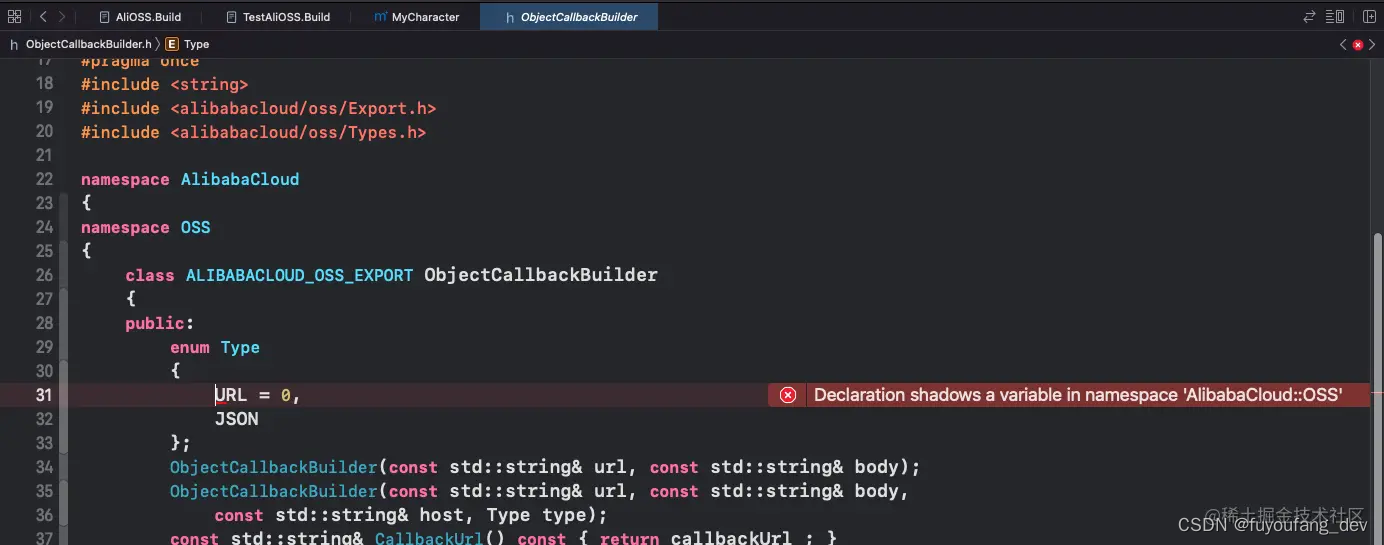The height and width of the screenshot is (545, 1384).
Task: Click '<alibabacloud/oss/Types.h>' include
Action: click(298, 132)
